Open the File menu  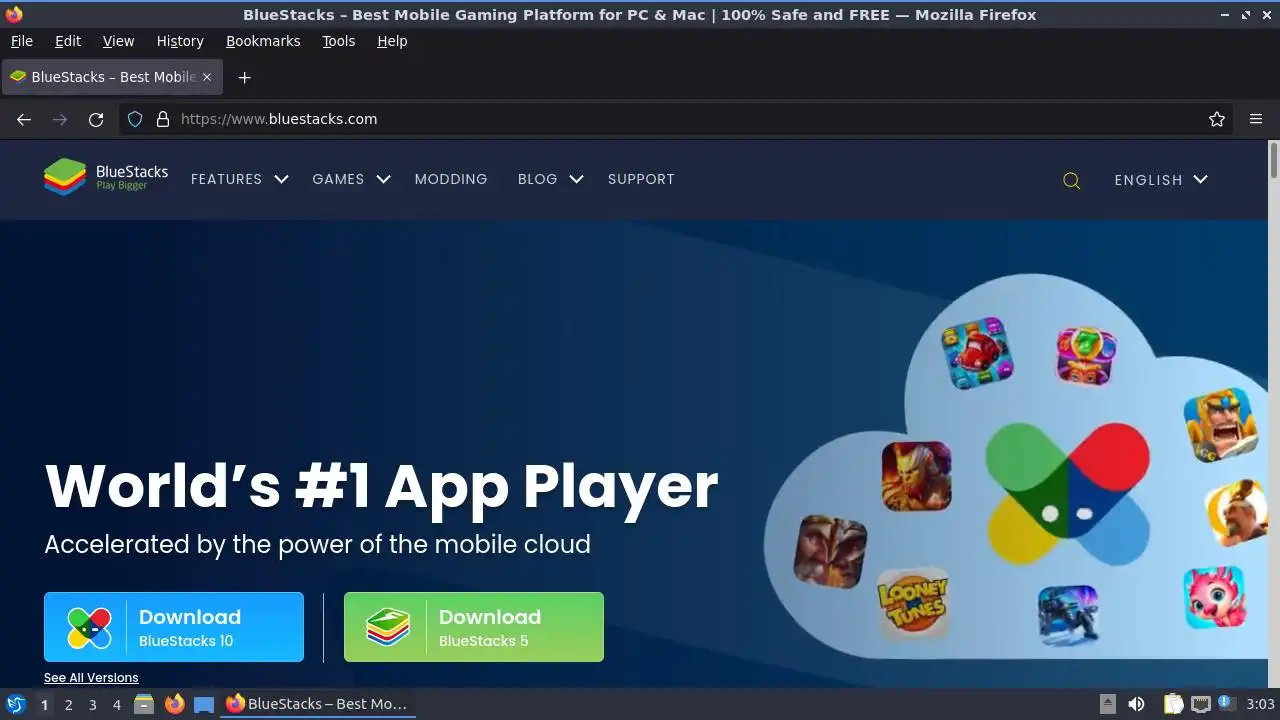[x=21, y=41]
